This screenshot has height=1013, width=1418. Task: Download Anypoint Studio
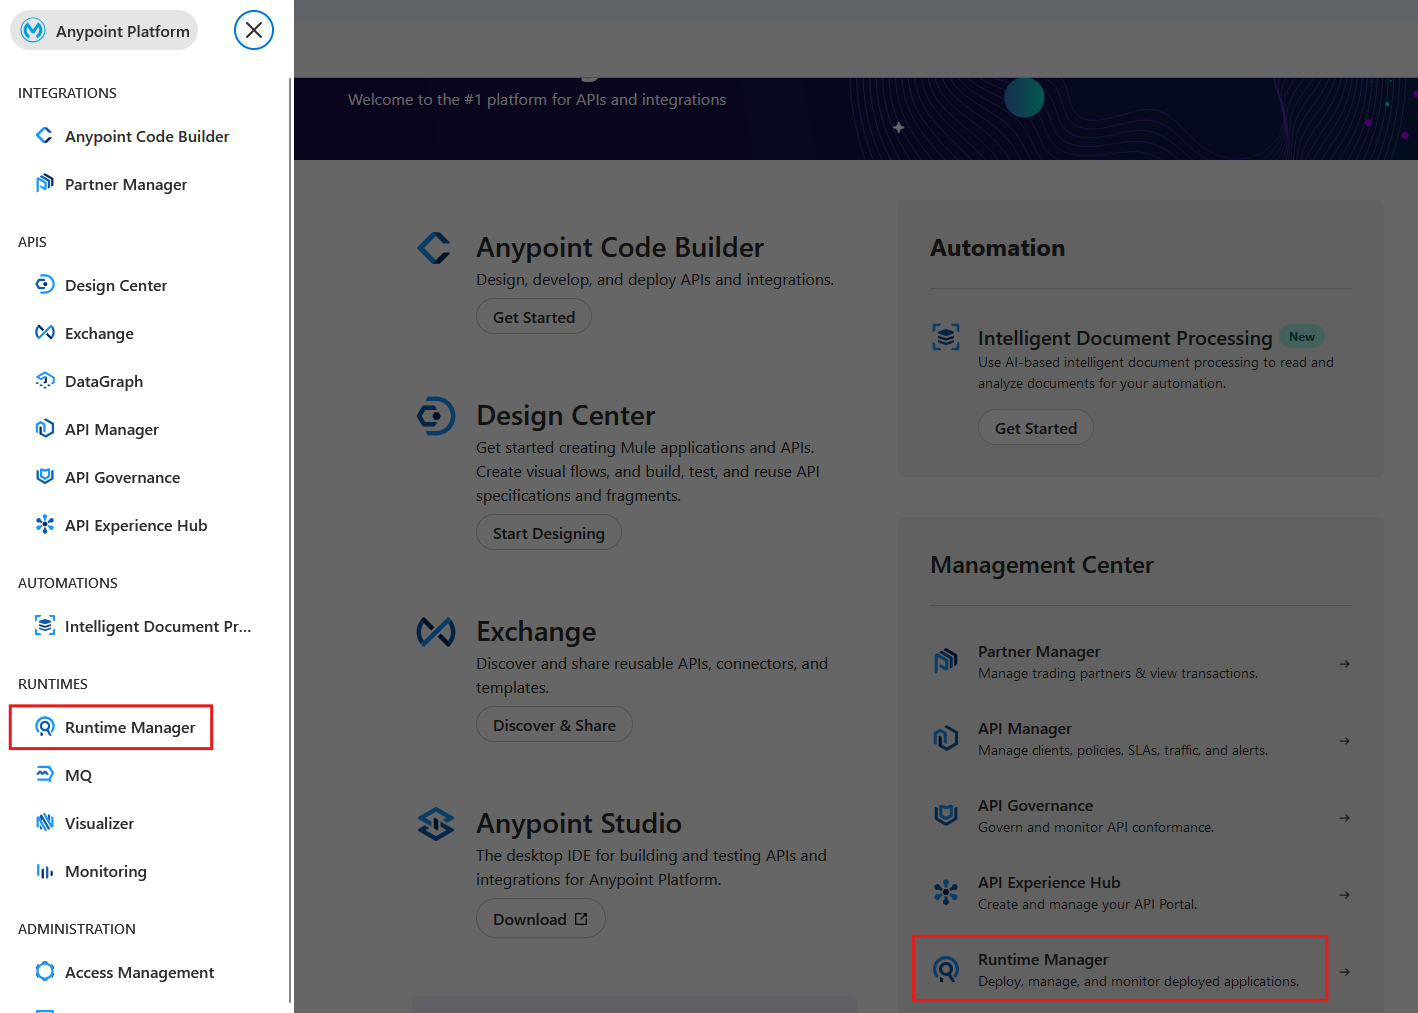coord(540,919)
